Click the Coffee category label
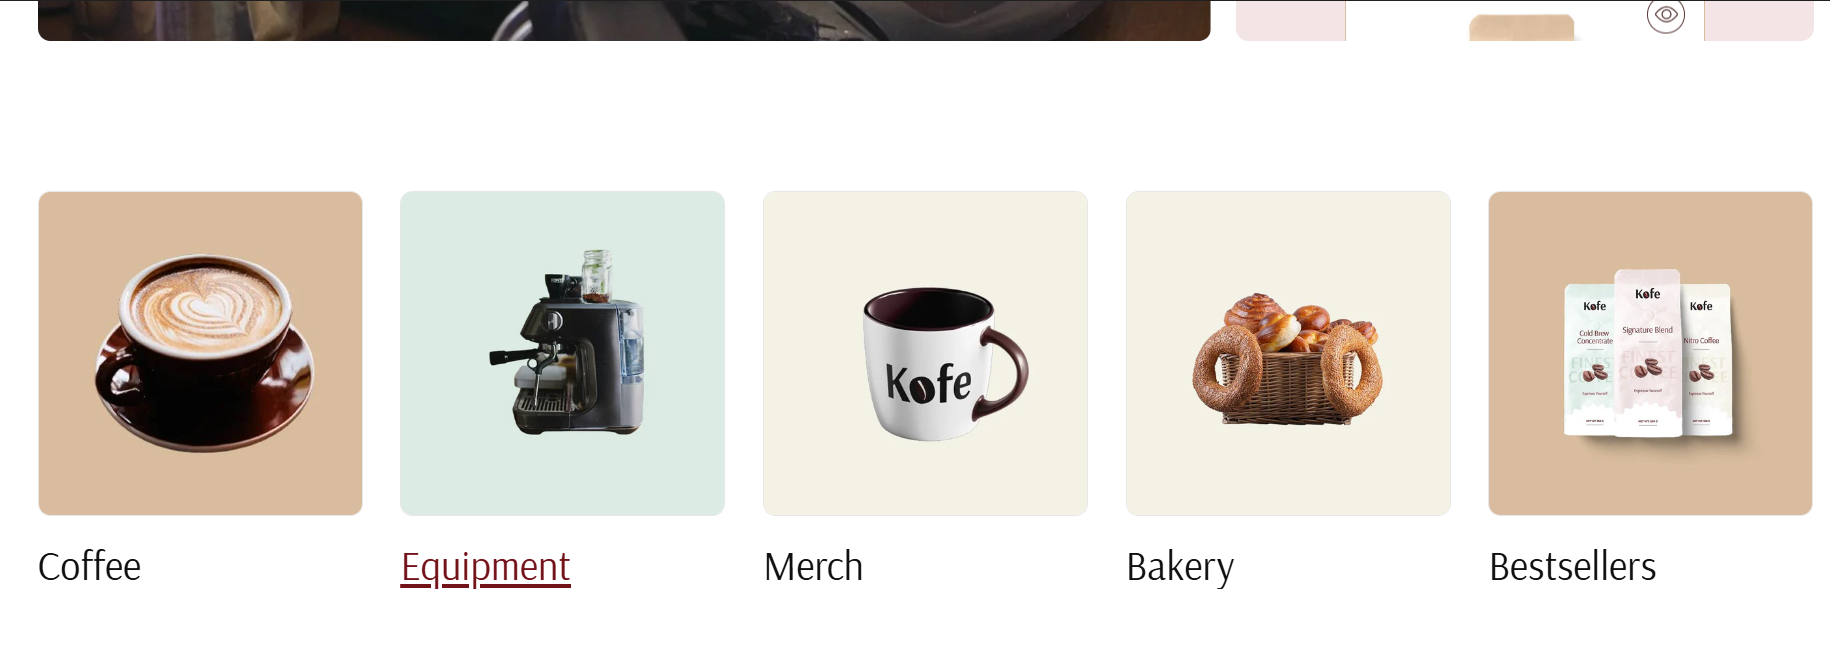This screenshot has height=666, width=1830. pyautogui.click(x=89, y=567)
